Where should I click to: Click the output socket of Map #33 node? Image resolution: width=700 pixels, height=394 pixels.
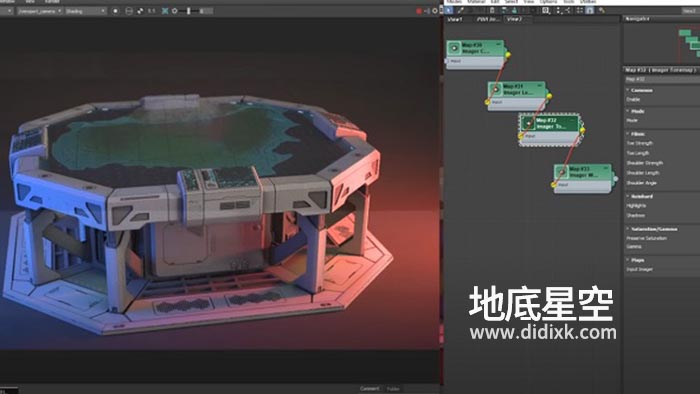pyautogui.click(x=615, y=178)
